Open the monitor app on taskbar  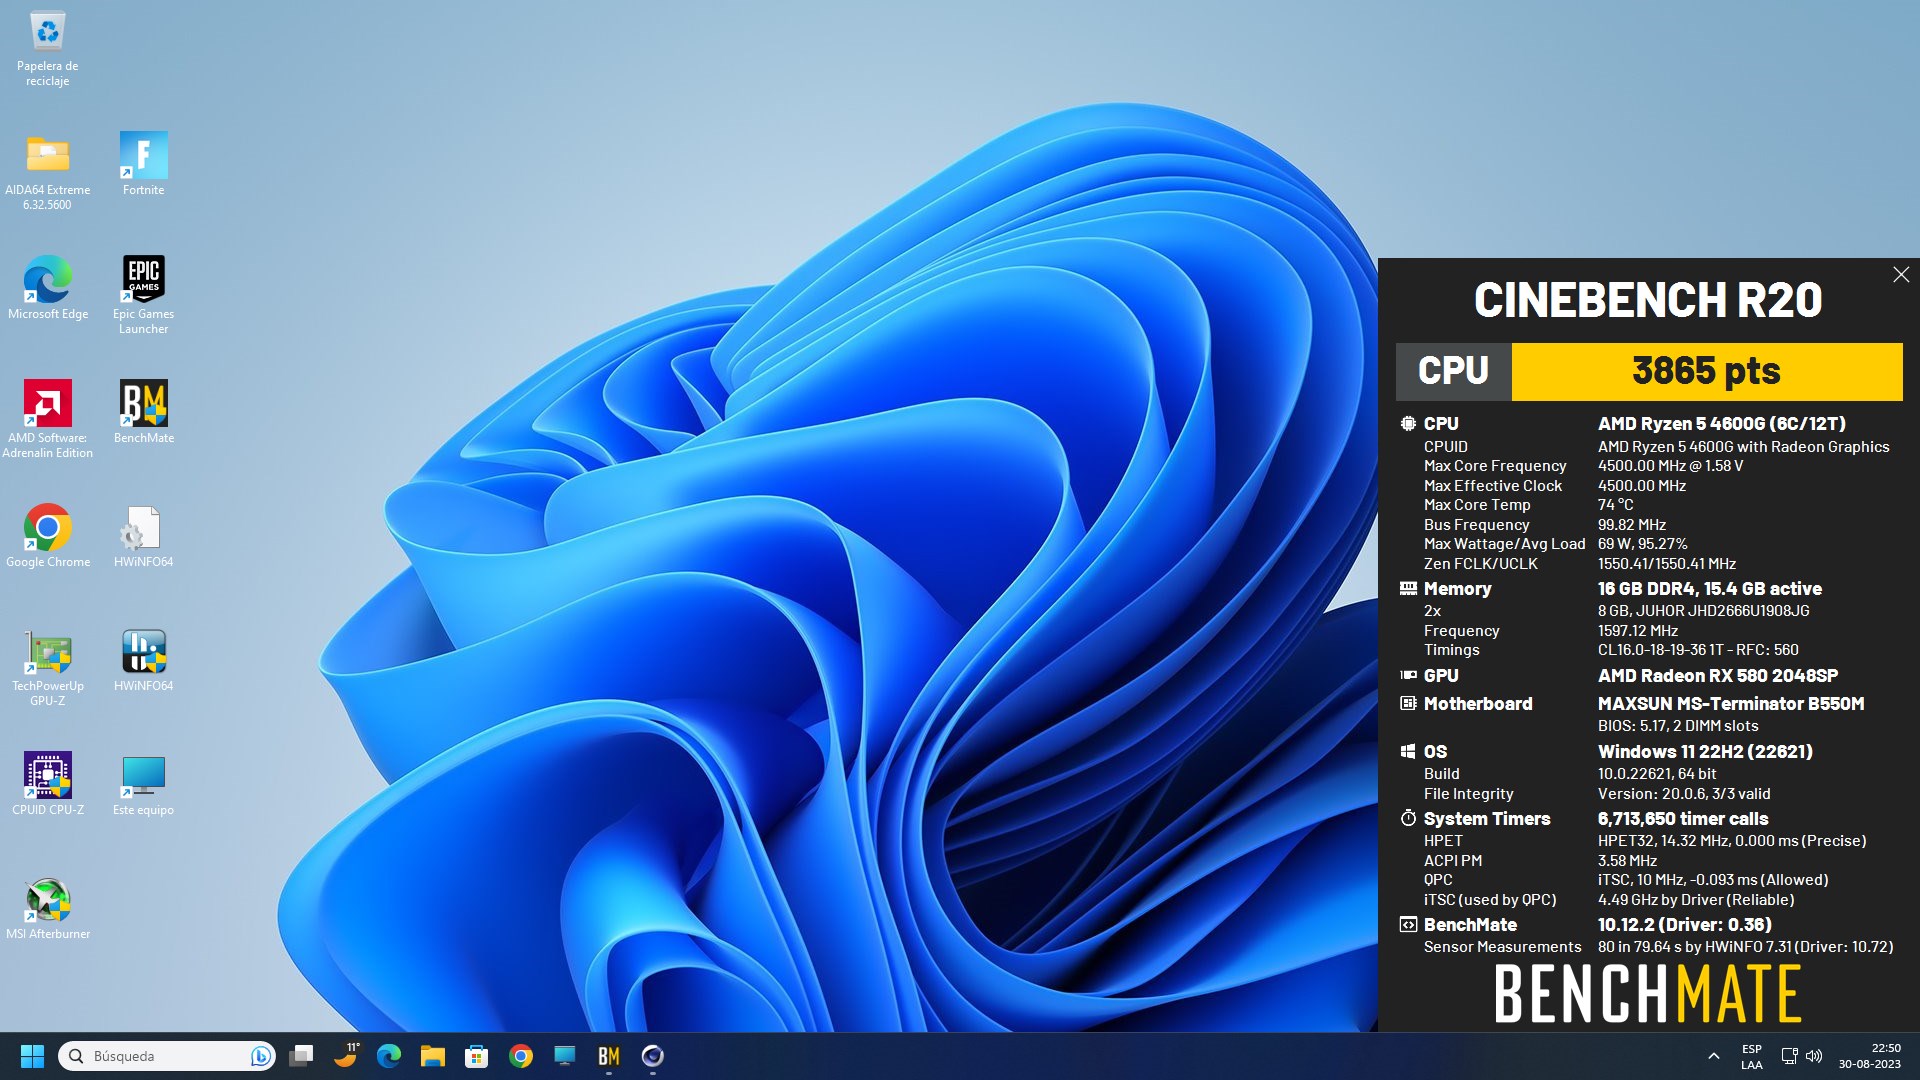(565, 1056)
